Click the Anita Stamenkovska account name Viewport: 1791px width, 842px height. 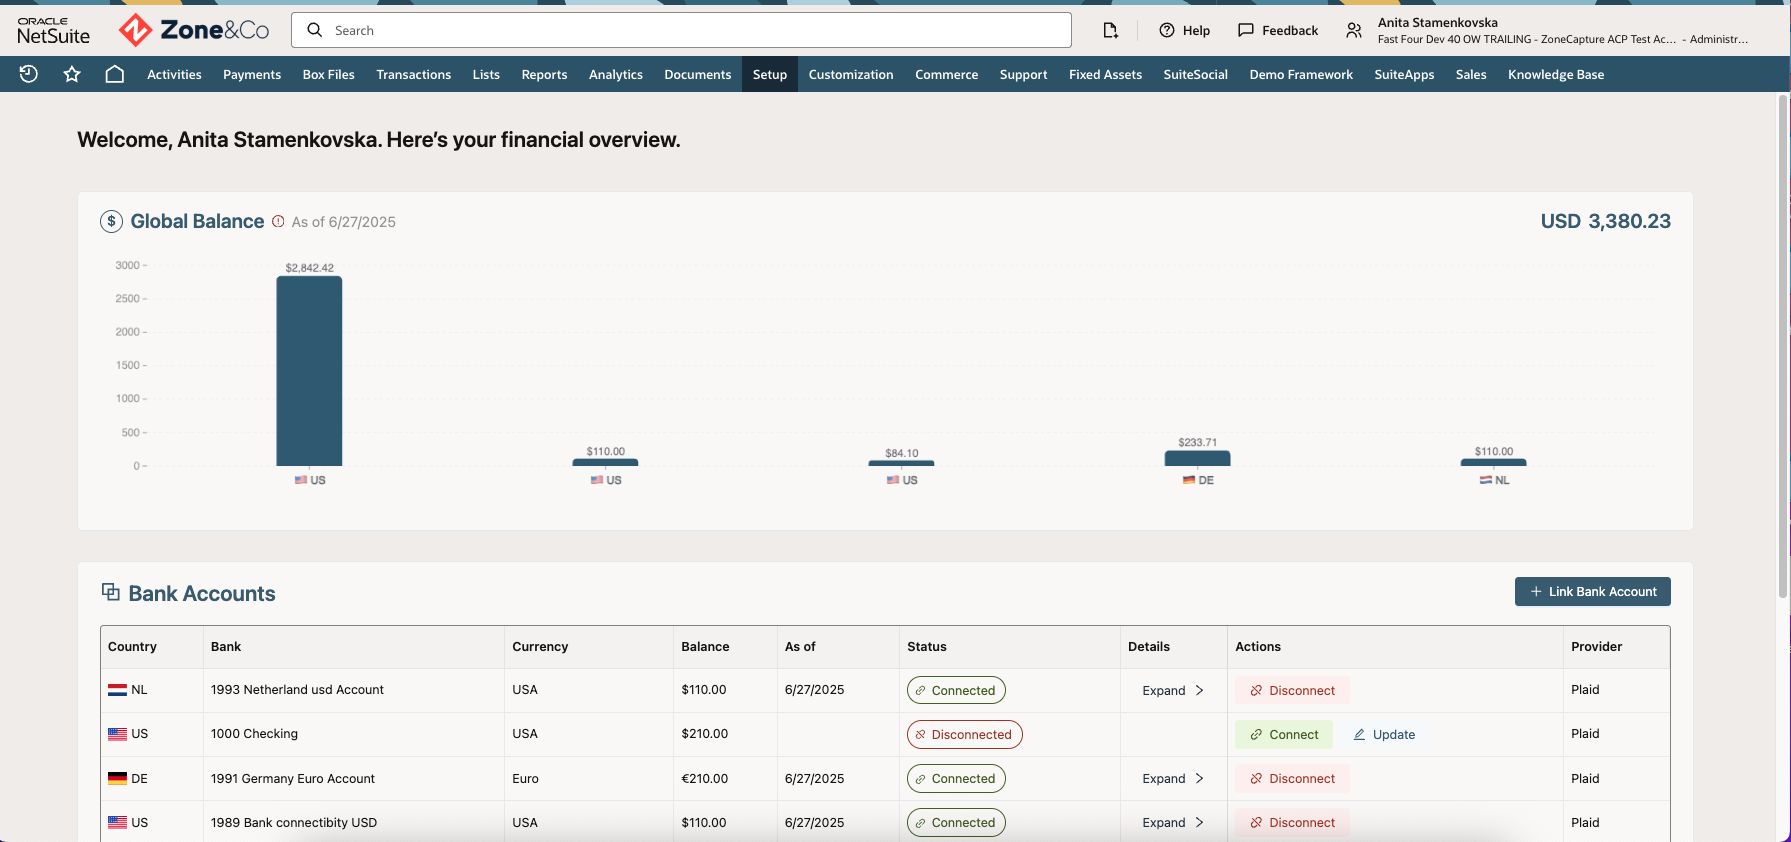click(x=1437, y=22)
